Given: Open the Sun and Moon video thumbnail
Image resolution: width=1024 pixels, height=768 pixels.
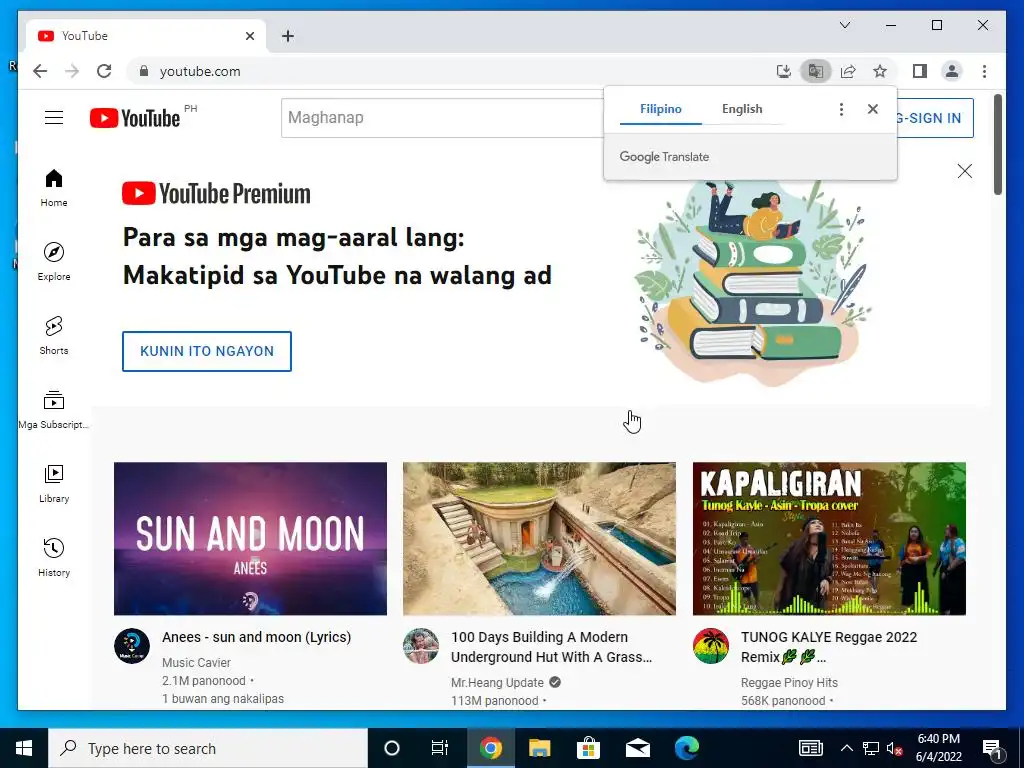Looking at the screenshot, I should coord(250,539).
